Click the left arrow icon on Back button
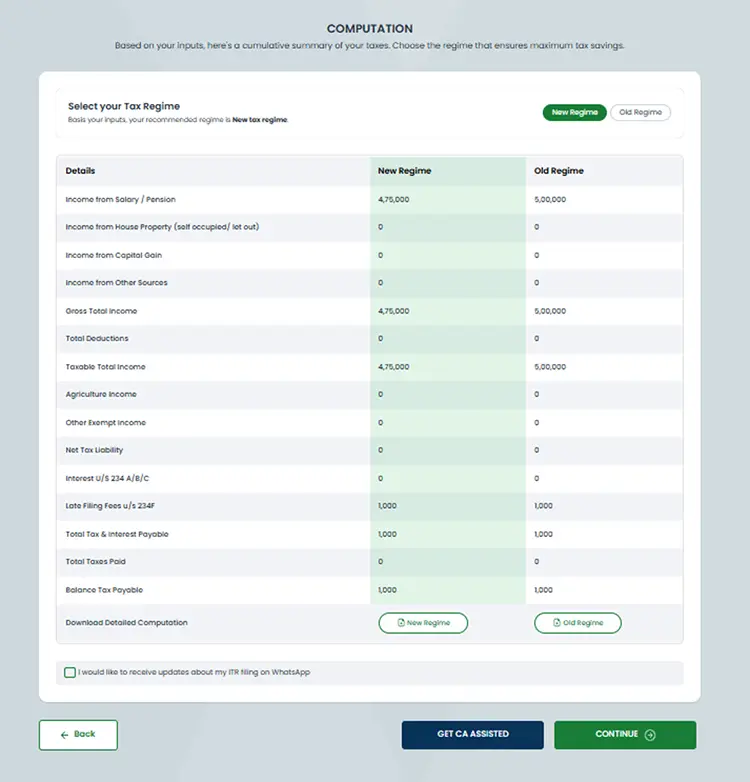 (64, 735)
